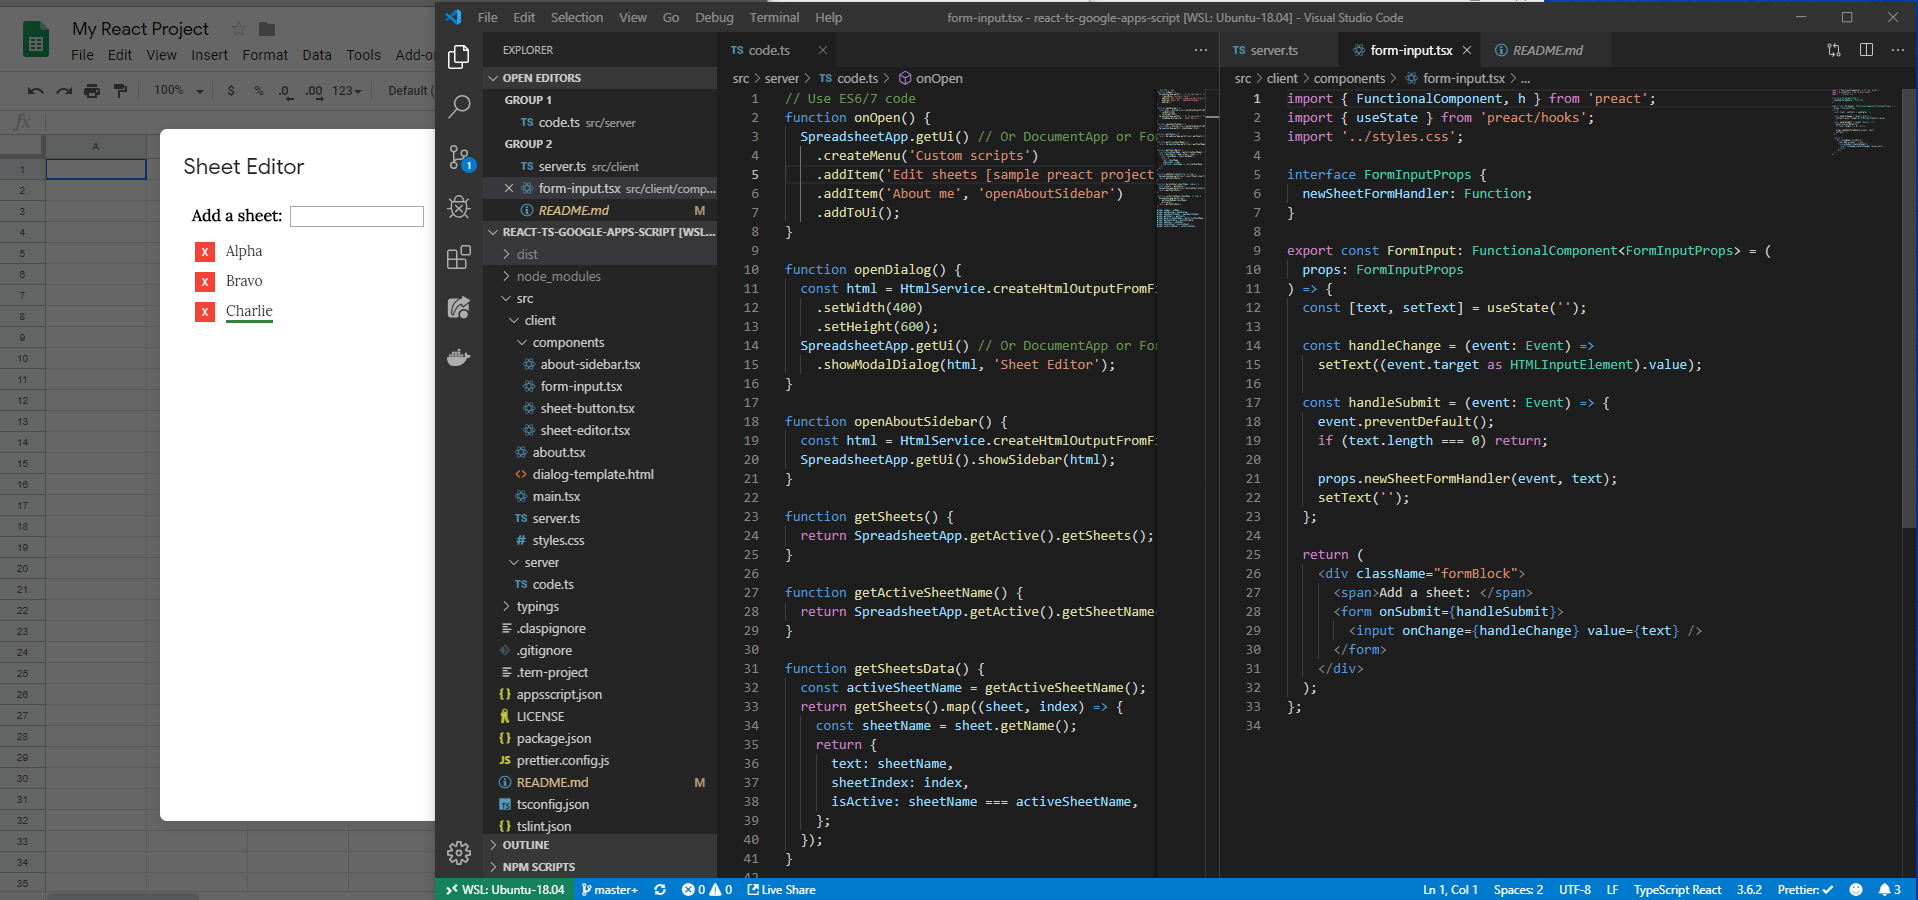Click the sync changes status bar icon

click(660, 890)
